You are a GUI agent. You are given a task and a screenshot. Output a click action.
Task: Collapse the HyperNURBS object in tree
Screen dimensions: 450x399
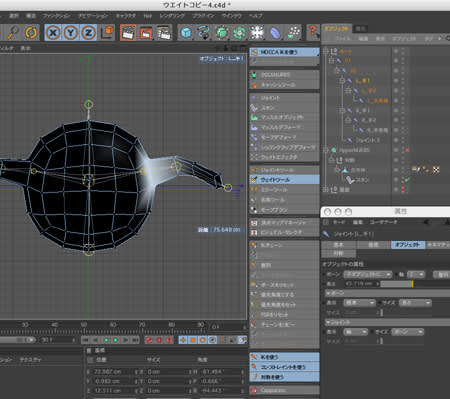coord(326,150)
